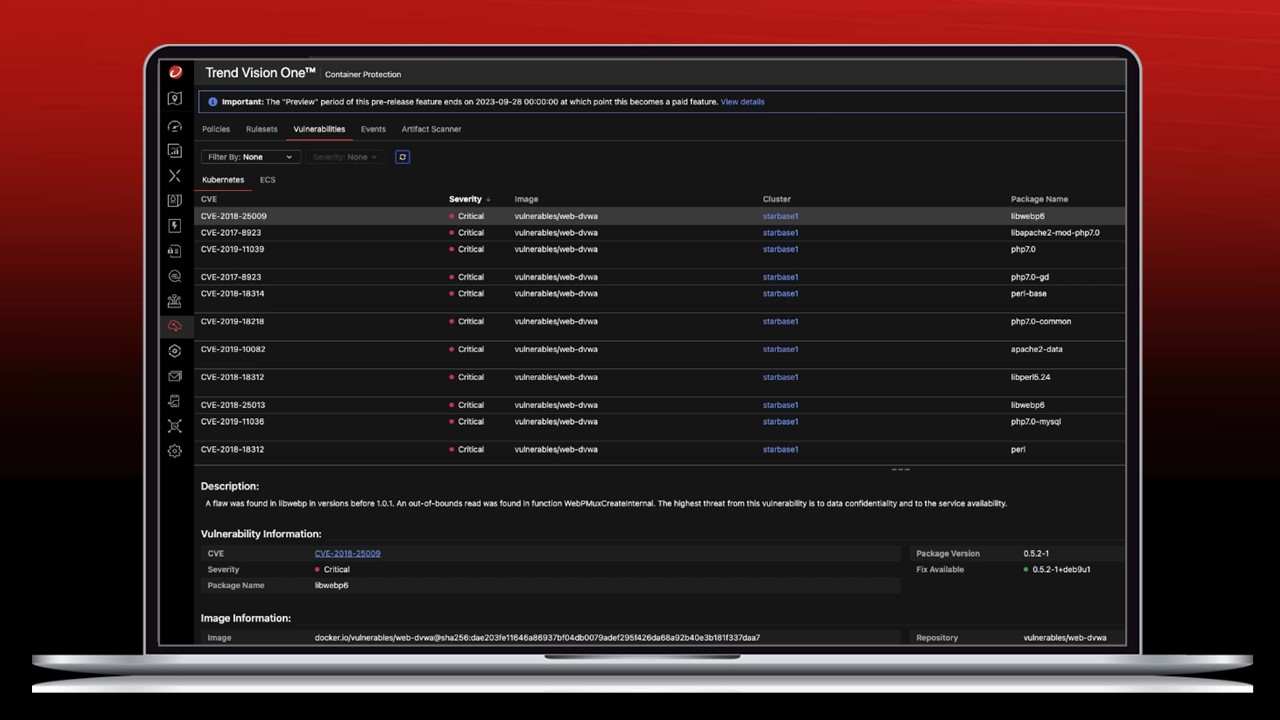Viewport: 1280px width, 720px height.
Task: Click the php7.0-gd package name
Action: (x=1030, y=277)
